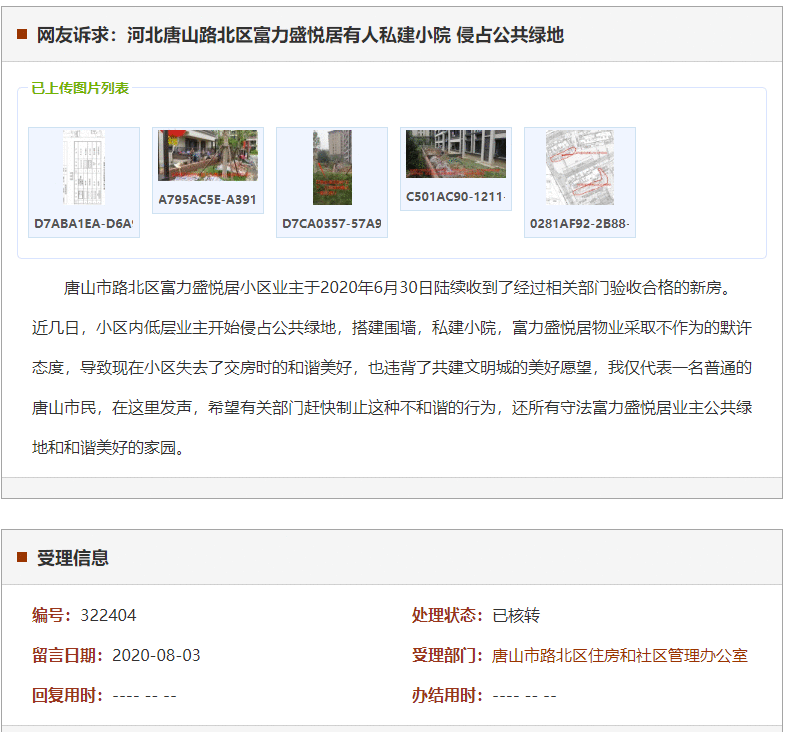Image resolution: width=787 pixels, height=732 pixels.
Task: Click the 受理信息 section heading
Action: [x=73, y=558]
